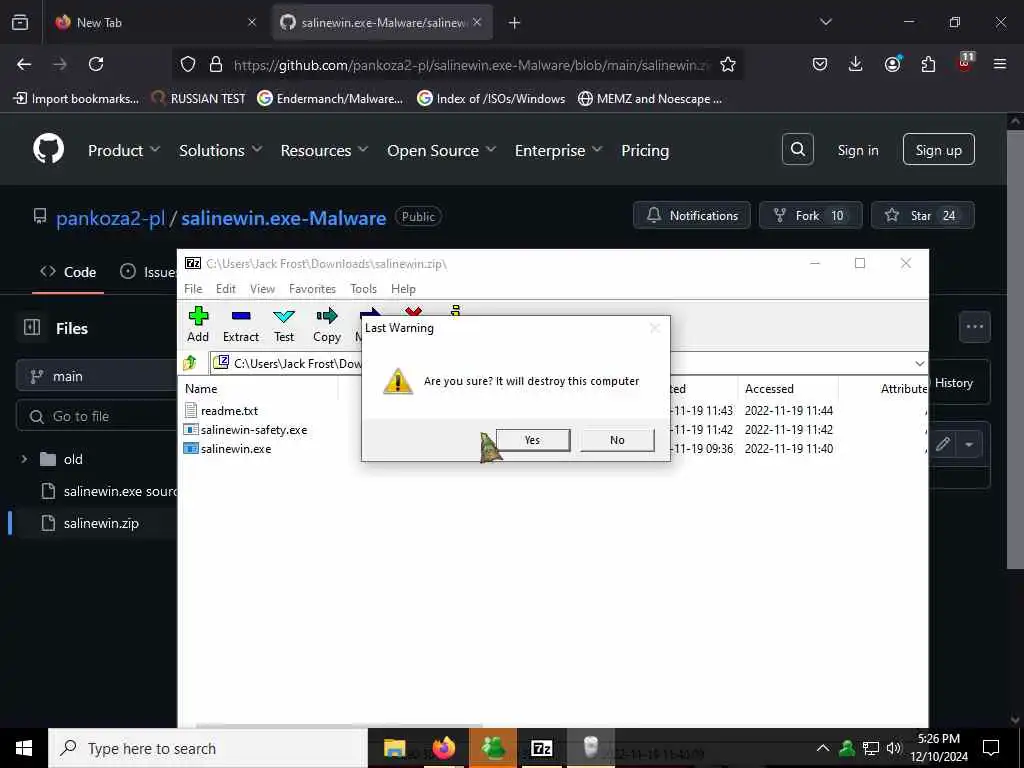This screenshot has width=1024, height=768.
Task: Open the Resources dropdown in the GitHub nav
Action: [324, 150]
